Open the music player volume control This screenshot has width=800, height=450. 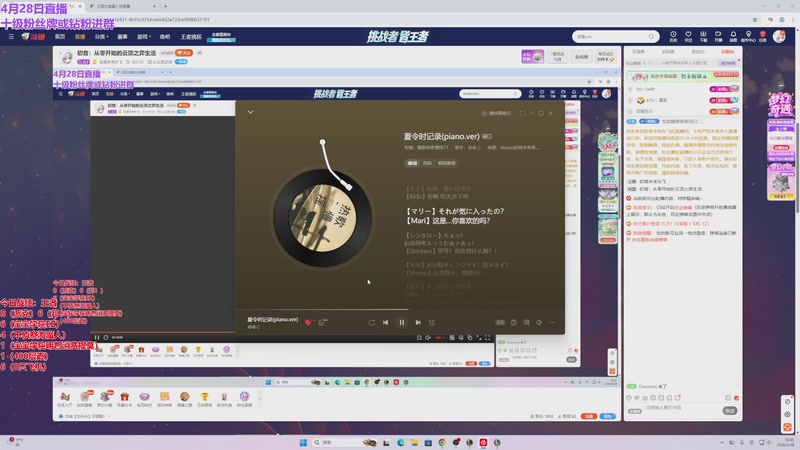coord(539,322)
